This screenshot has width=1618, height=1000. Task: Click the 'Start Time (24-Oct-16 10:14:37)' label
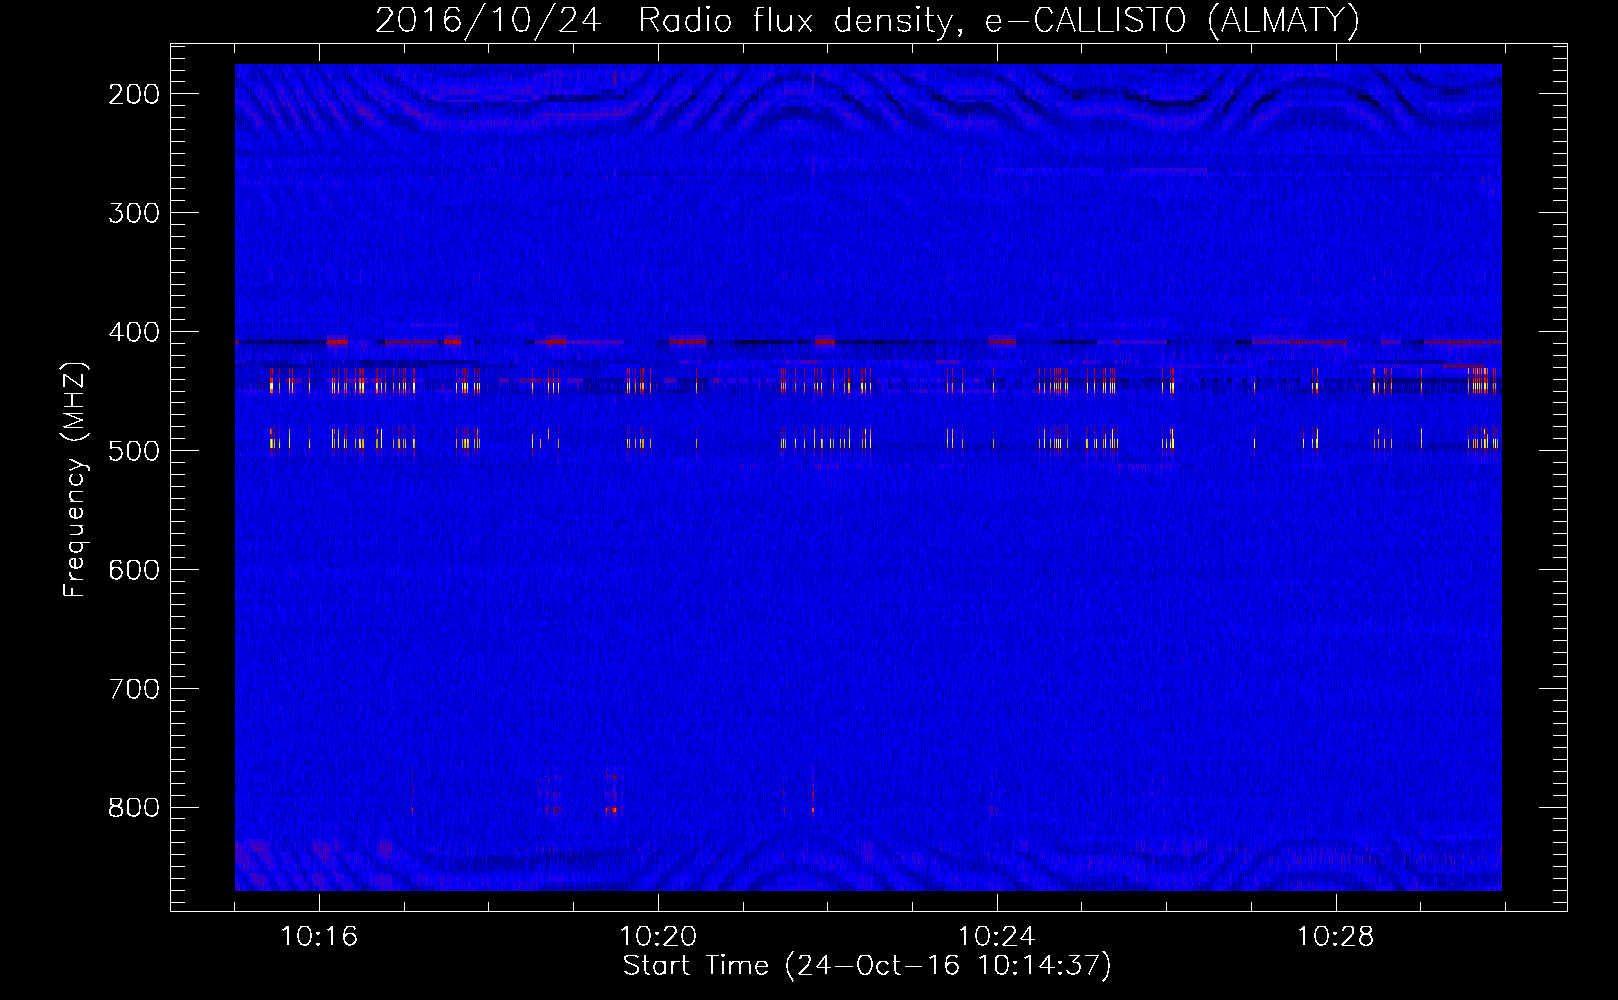tap(867, 966)
